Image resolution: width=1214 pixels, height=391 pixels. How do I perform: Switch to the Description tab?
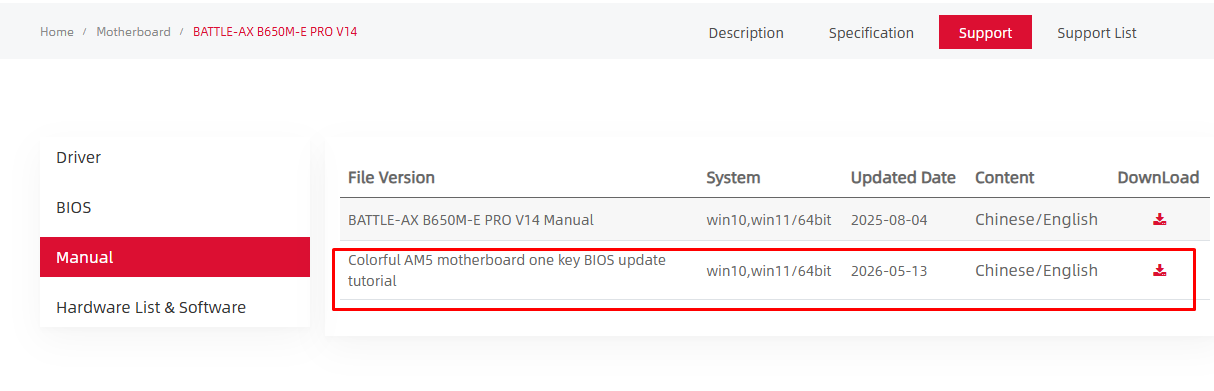[x=746, y=33]
